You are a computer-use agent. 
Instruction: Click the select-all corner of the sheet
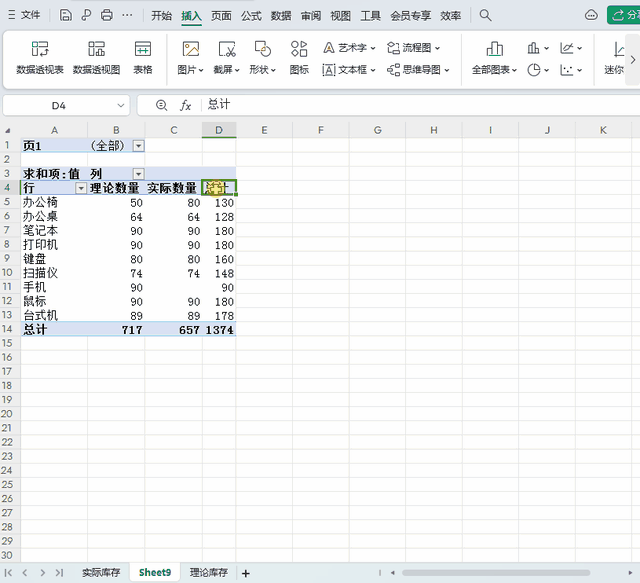(x=7, y=130)
